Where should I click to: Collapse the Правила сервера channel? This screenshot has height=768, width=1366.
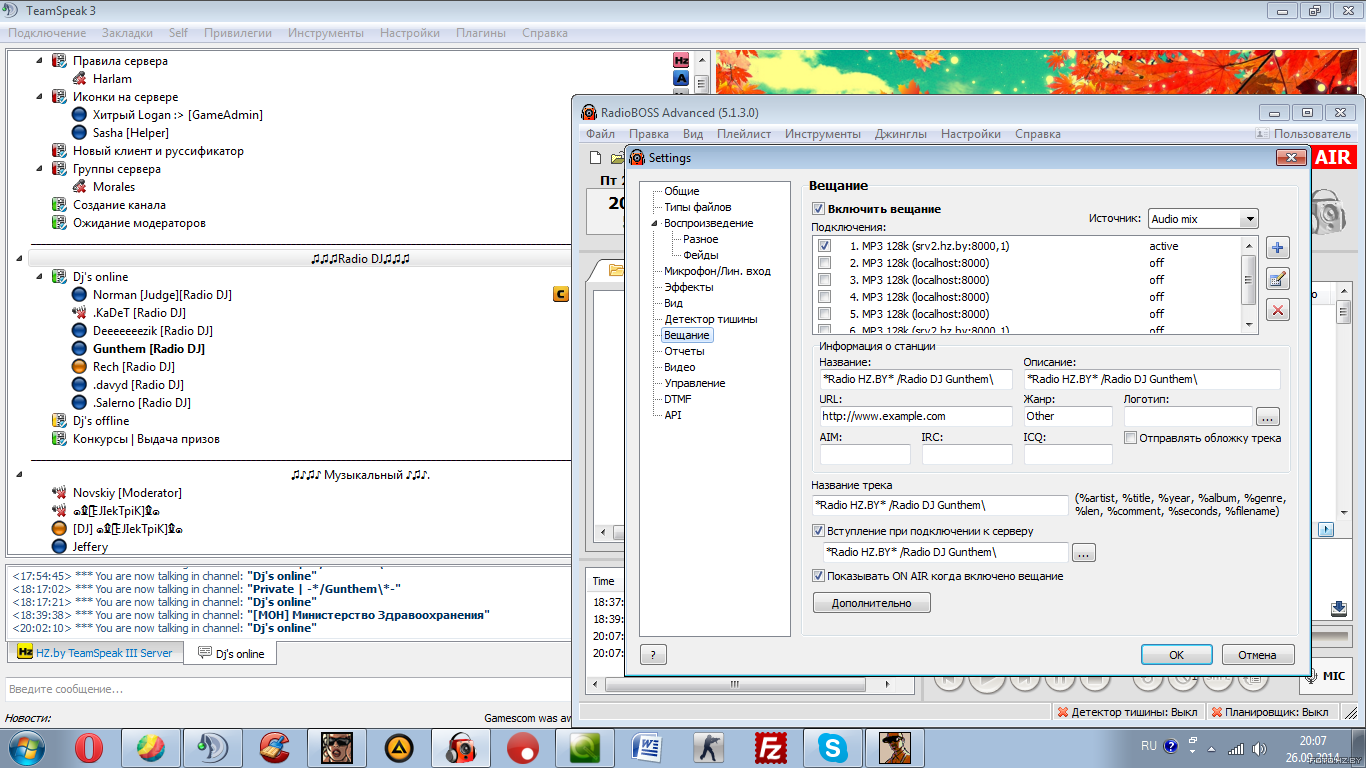click(x=40, y=61)
